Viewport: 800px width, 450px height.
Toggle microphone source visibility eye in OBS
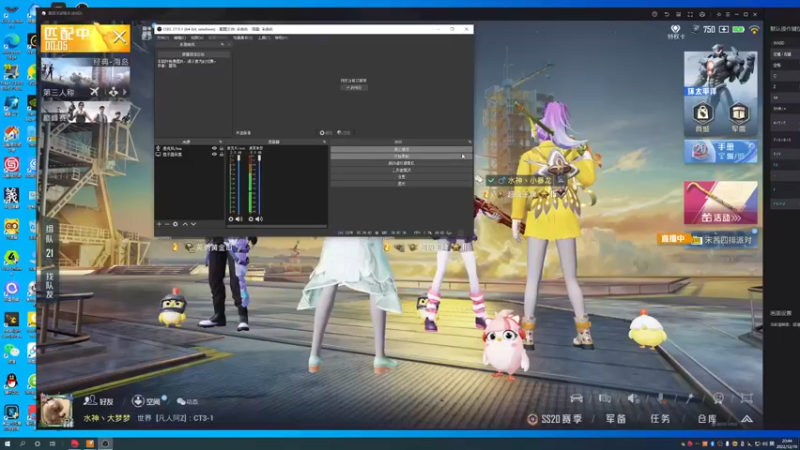[x=214, y=148]
